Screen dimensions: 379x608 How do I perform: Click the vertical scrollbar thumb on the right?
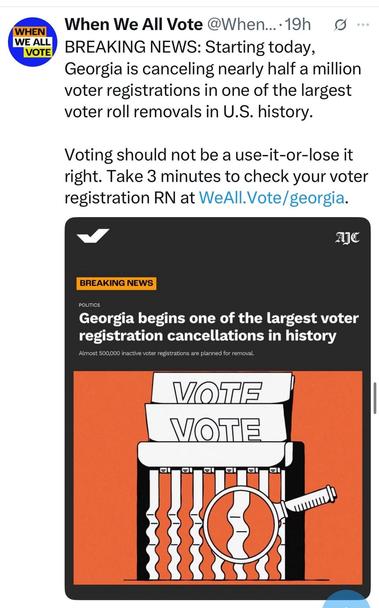(375, 398)
